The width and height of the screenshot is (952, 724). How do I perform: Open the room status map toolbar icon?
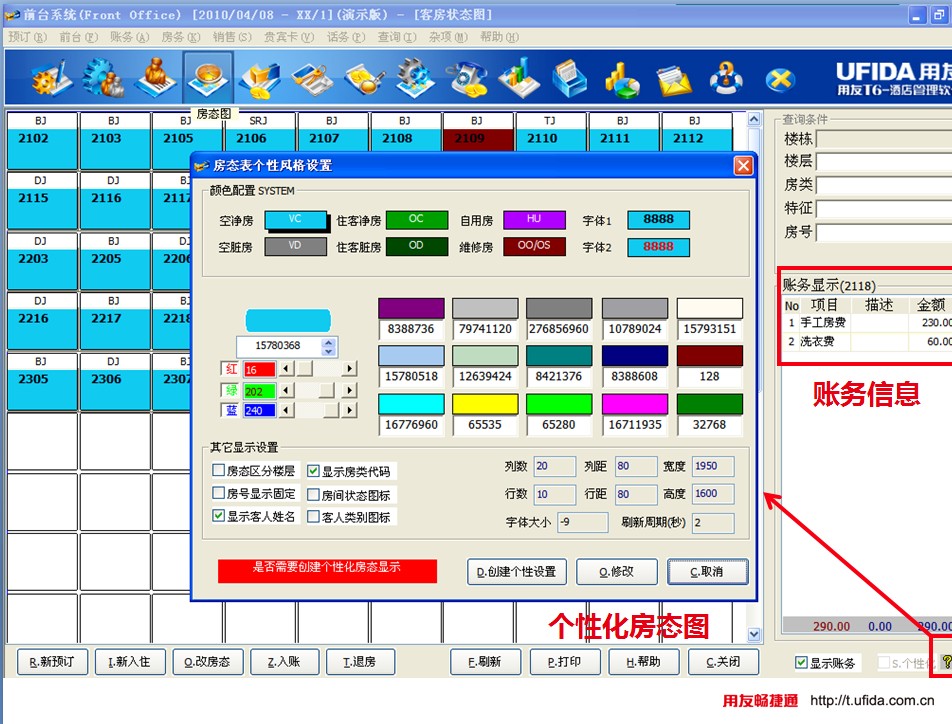(208, 78)
